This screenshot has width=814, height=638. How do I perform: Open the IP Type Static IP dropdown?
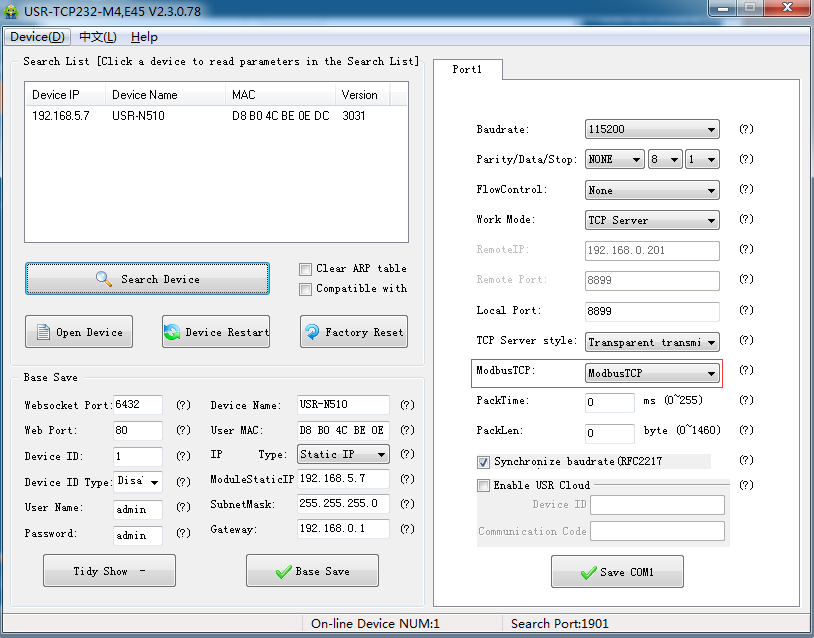point(343,454)
